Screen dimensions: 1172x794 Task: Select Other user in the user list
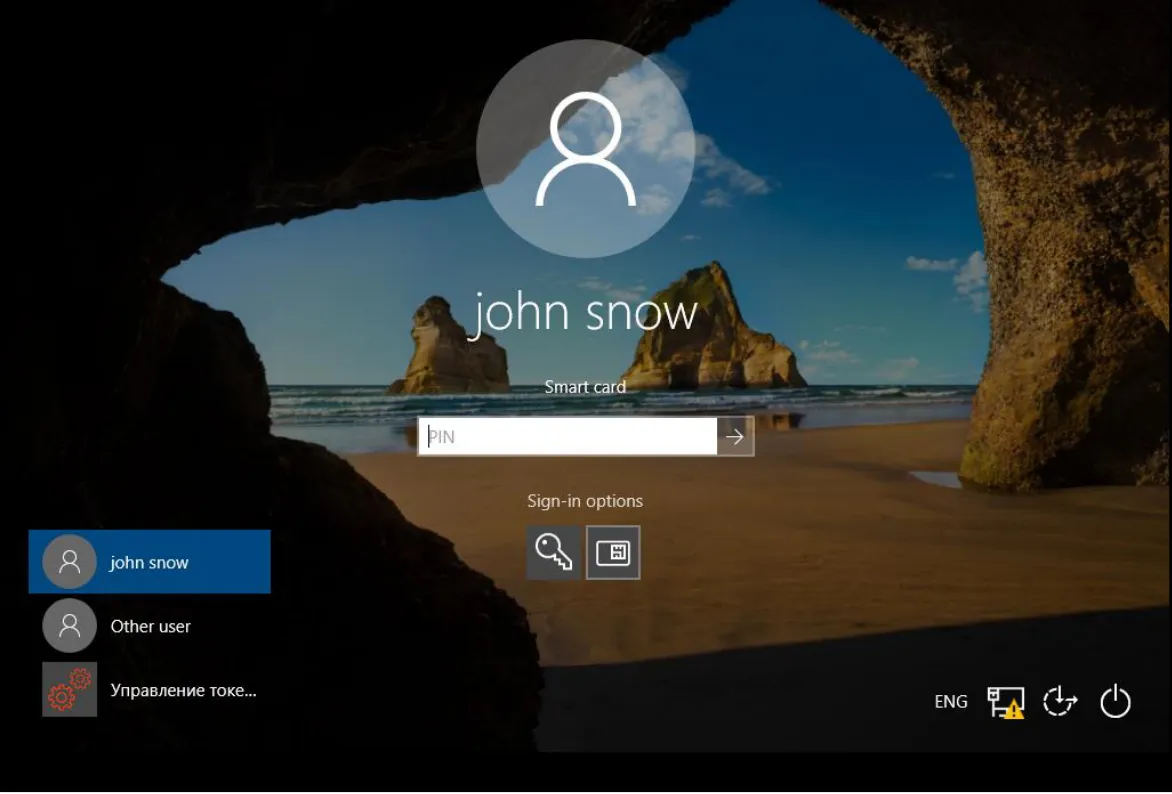[x=149, y=626]
